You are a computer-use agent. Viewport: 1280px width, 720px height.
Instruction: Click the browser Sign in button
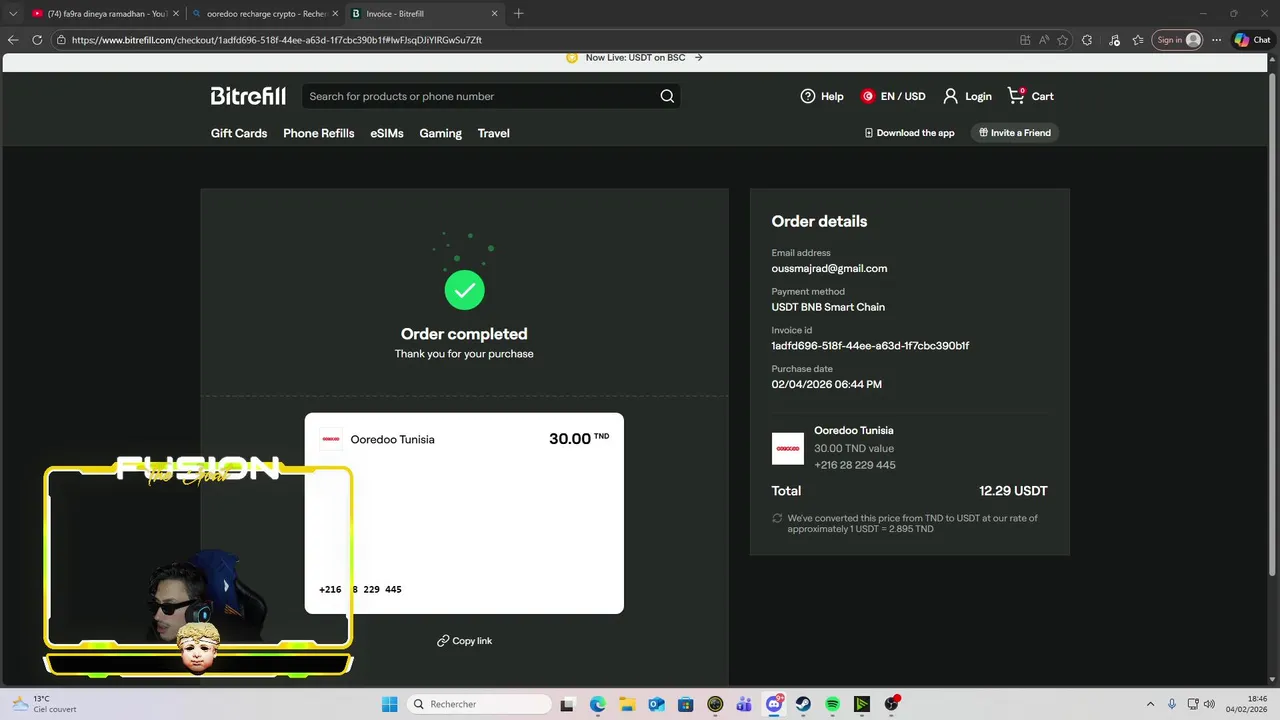tap(1178, 40)
